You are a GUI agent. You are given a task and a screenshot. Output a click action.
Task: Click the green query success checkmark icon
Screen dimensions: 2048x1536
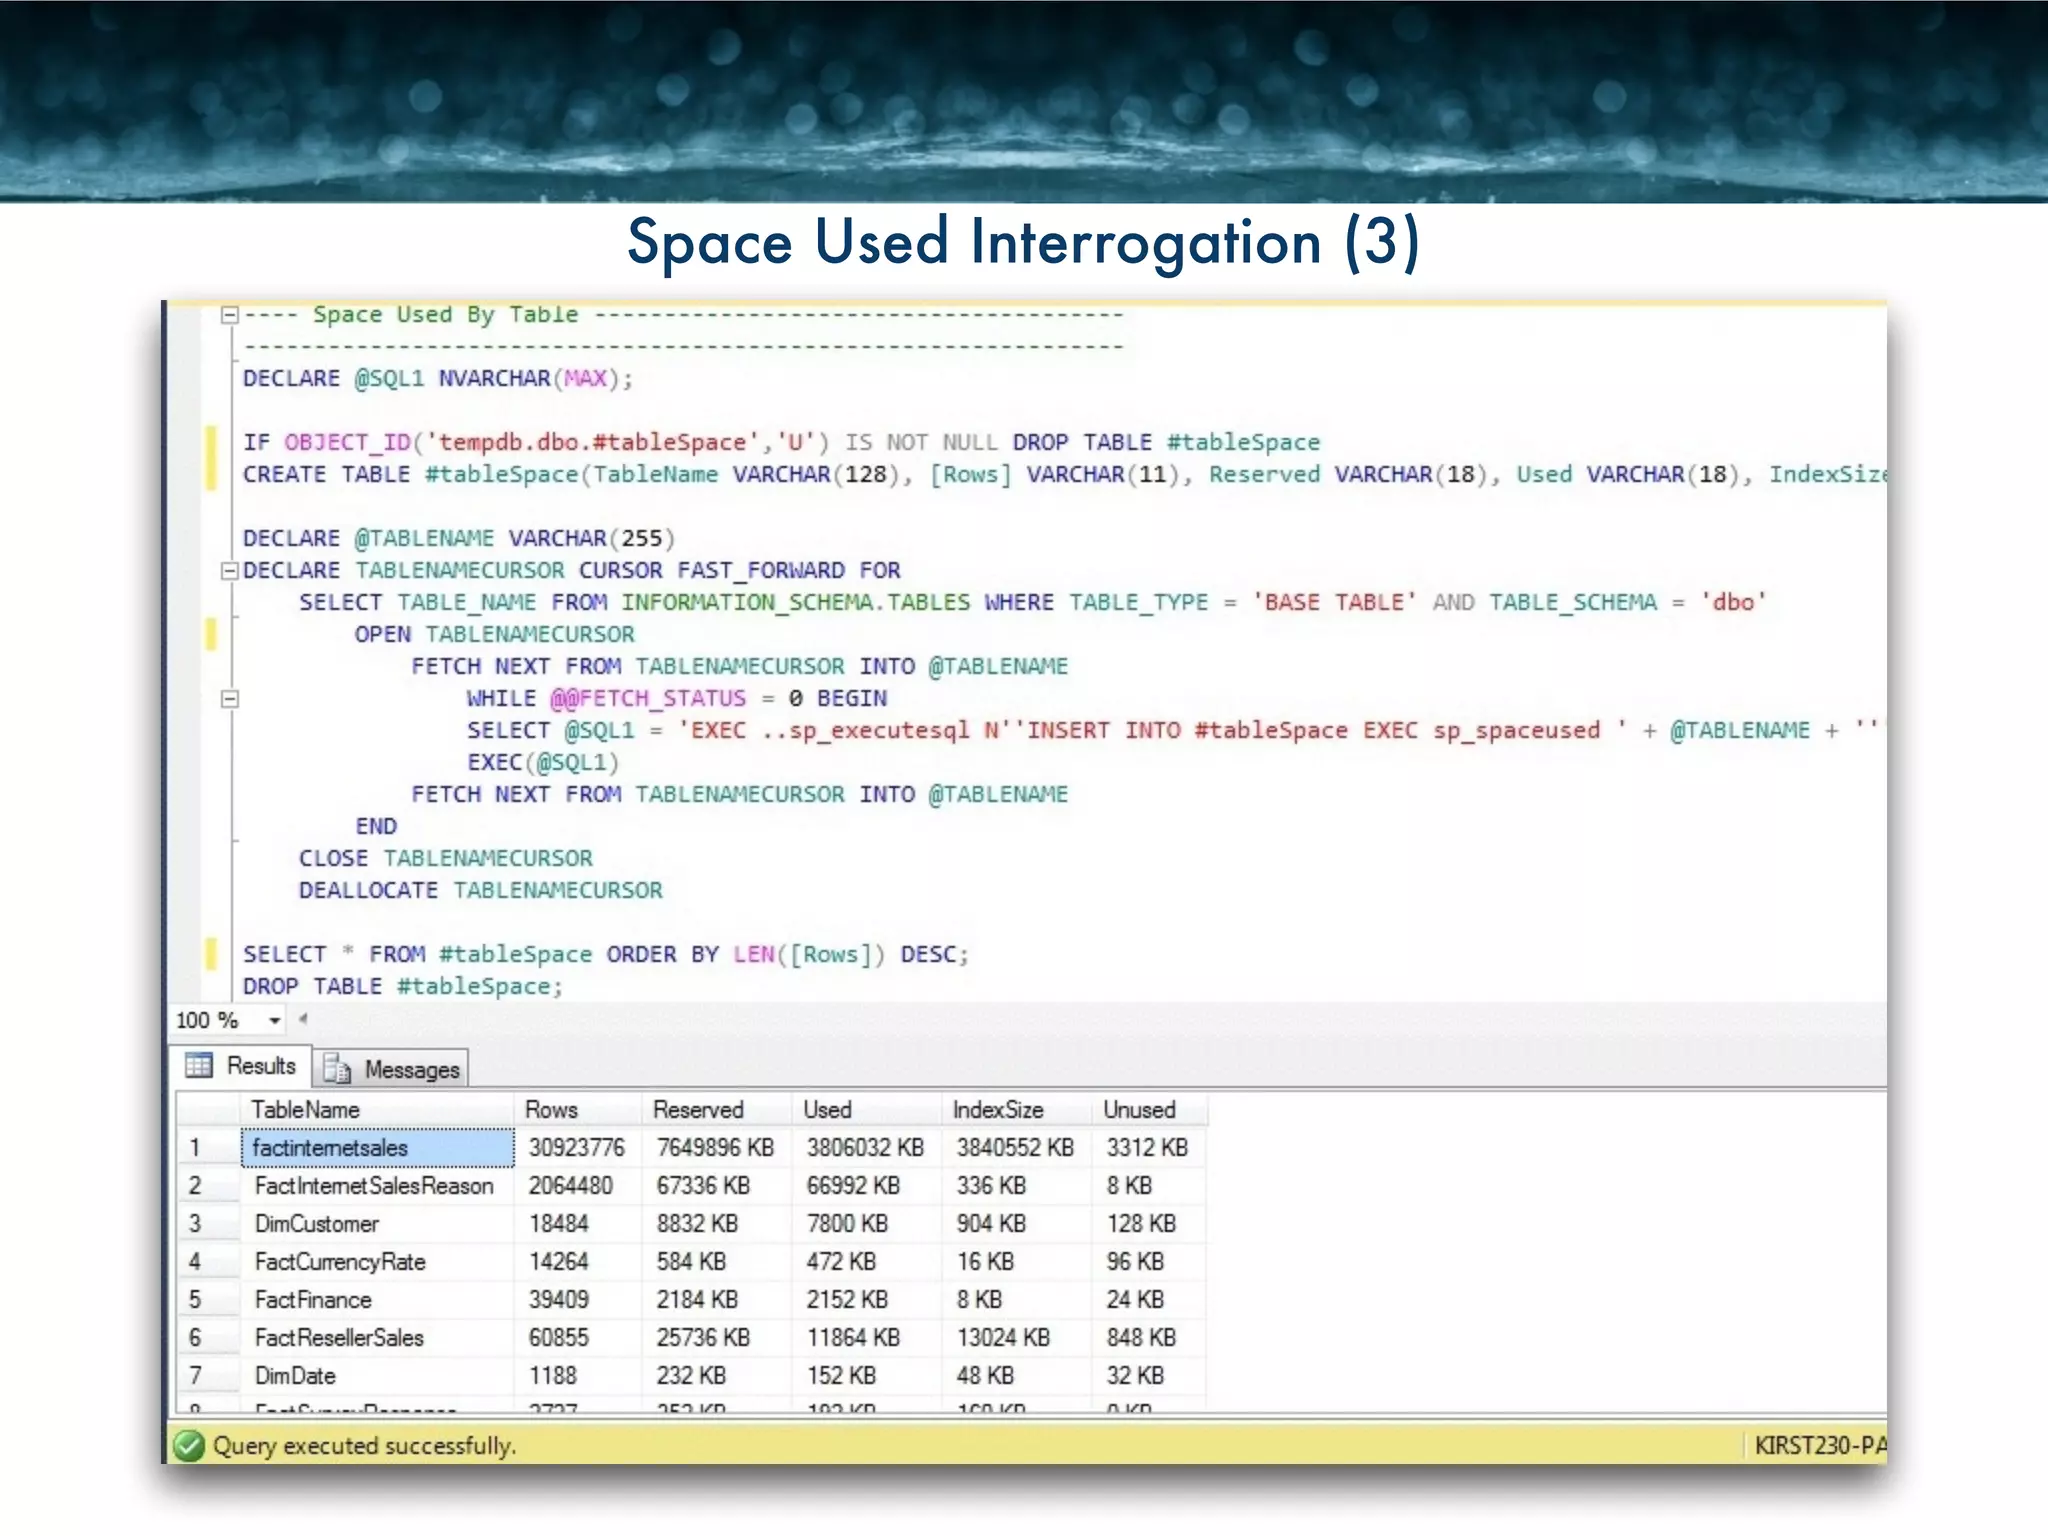tap(187, 1446)
